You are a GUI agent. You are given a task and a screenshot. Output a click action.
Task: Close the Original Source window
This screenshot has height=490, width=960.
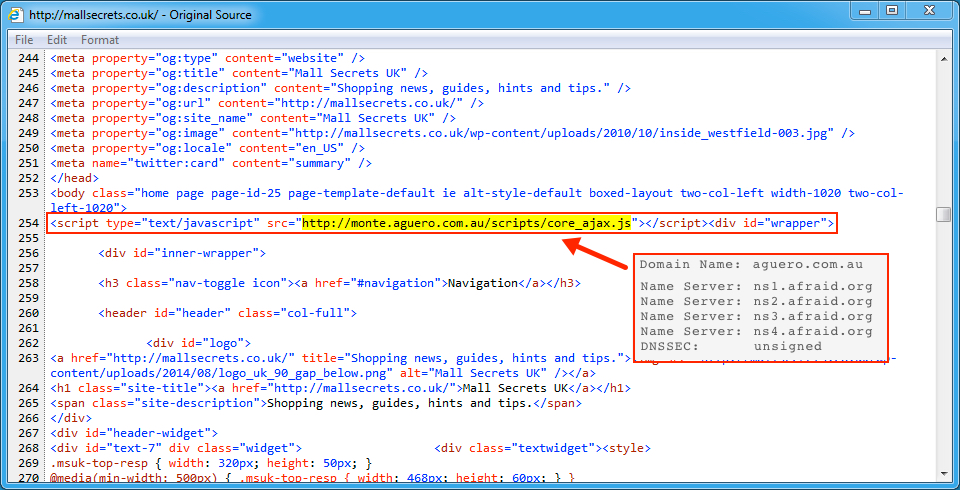928,10
